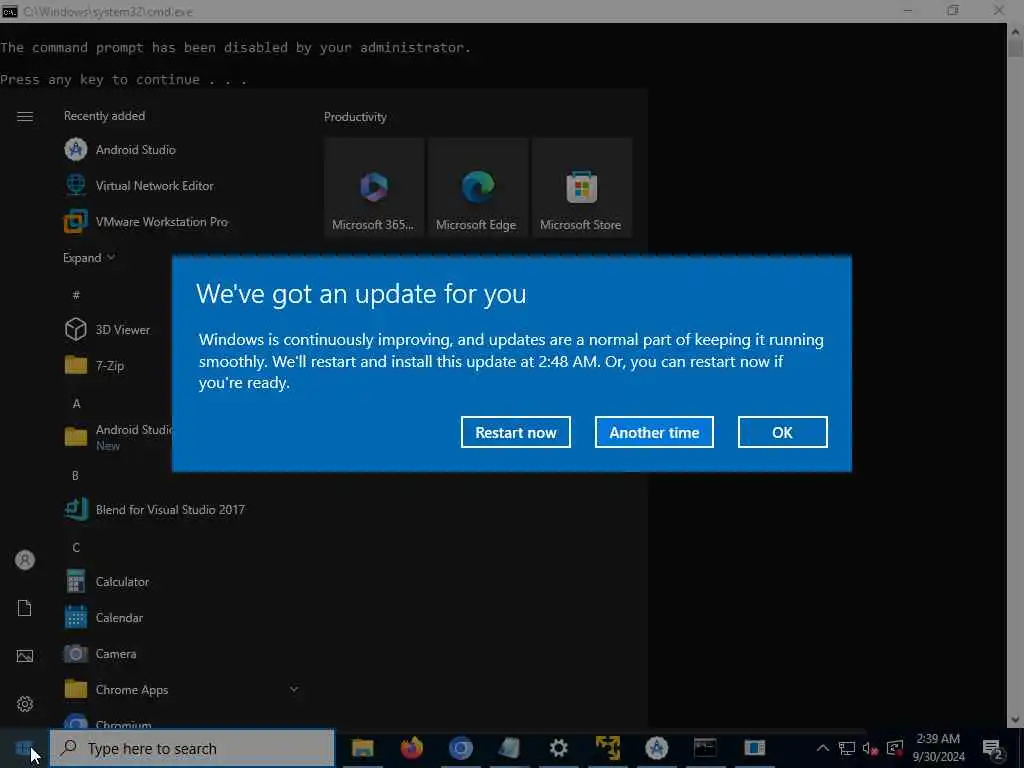
Task: Open the yellow arrows taskbar icon
Action: point(607,748)
